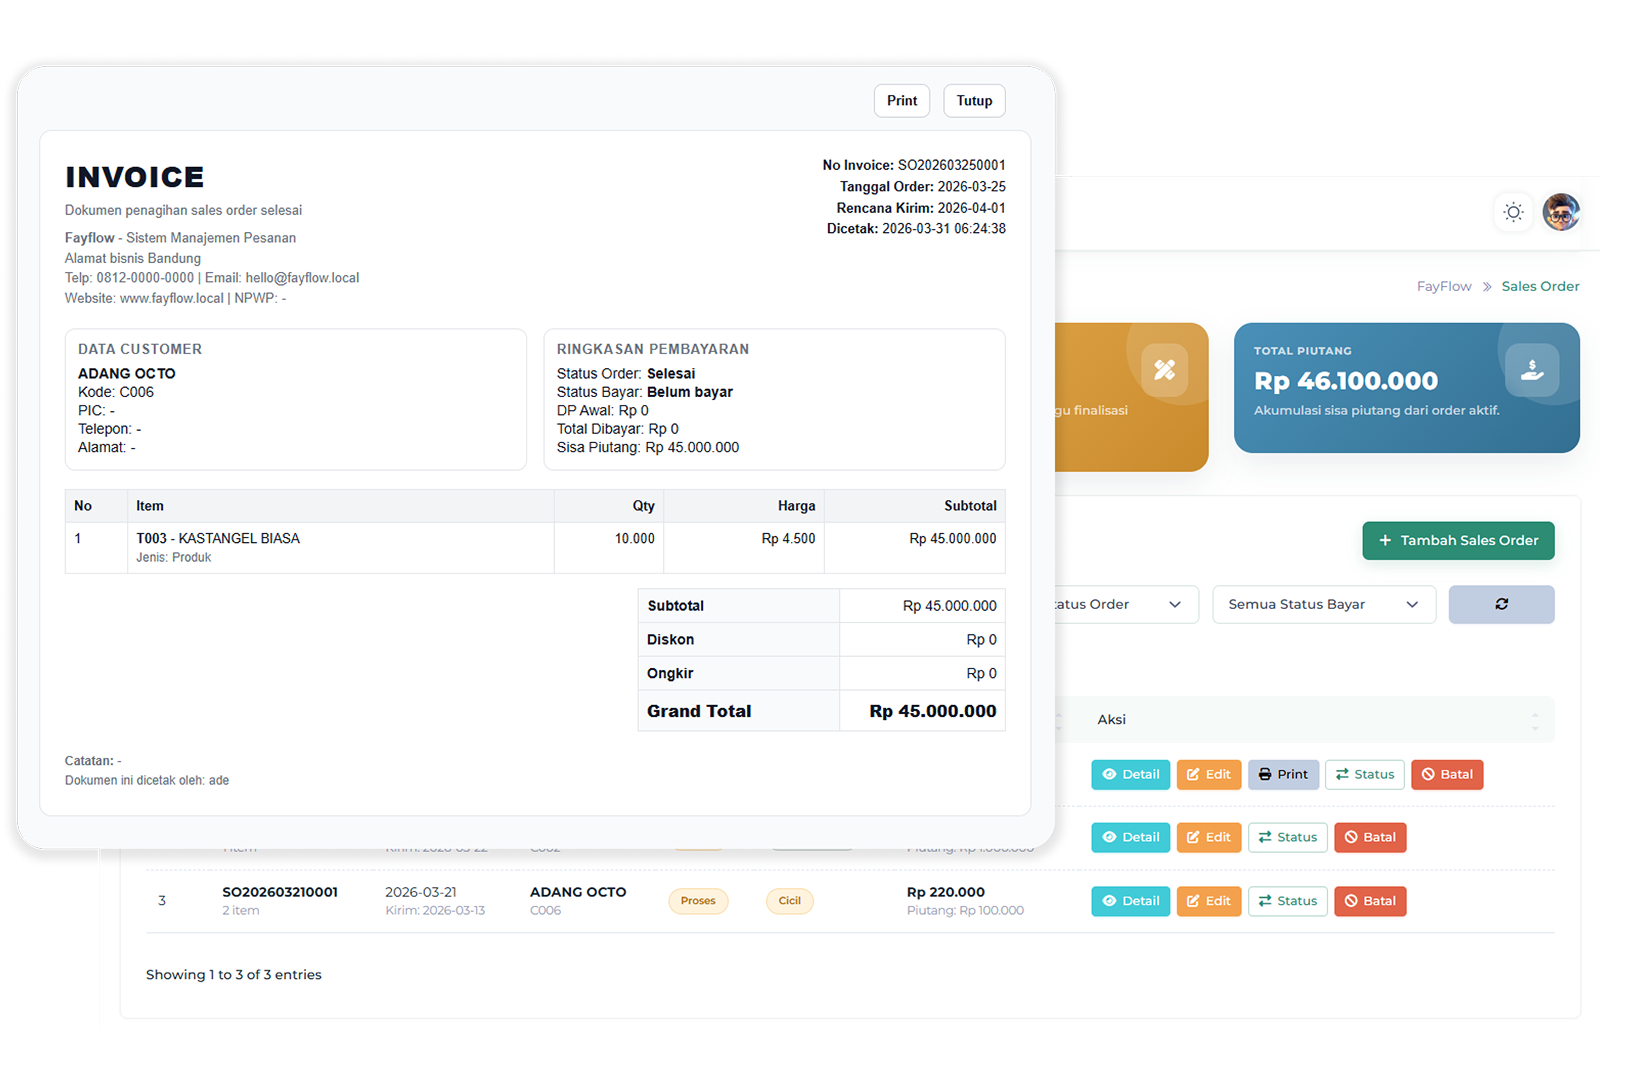Click the Print button in the invoice dialog
This screenshot has width=1630, height=1072.
click(x=902, y=101)
